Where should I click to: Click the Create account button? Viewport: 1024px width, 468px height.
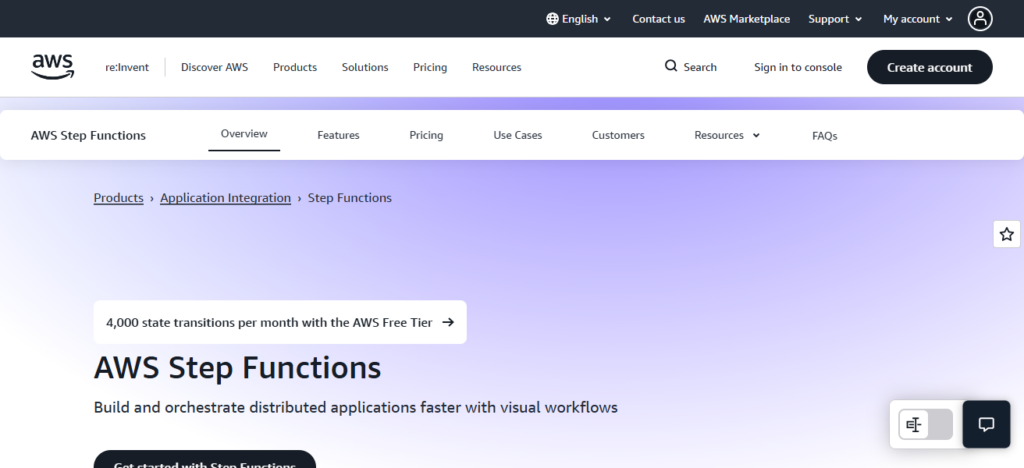[x=929, y=67]
